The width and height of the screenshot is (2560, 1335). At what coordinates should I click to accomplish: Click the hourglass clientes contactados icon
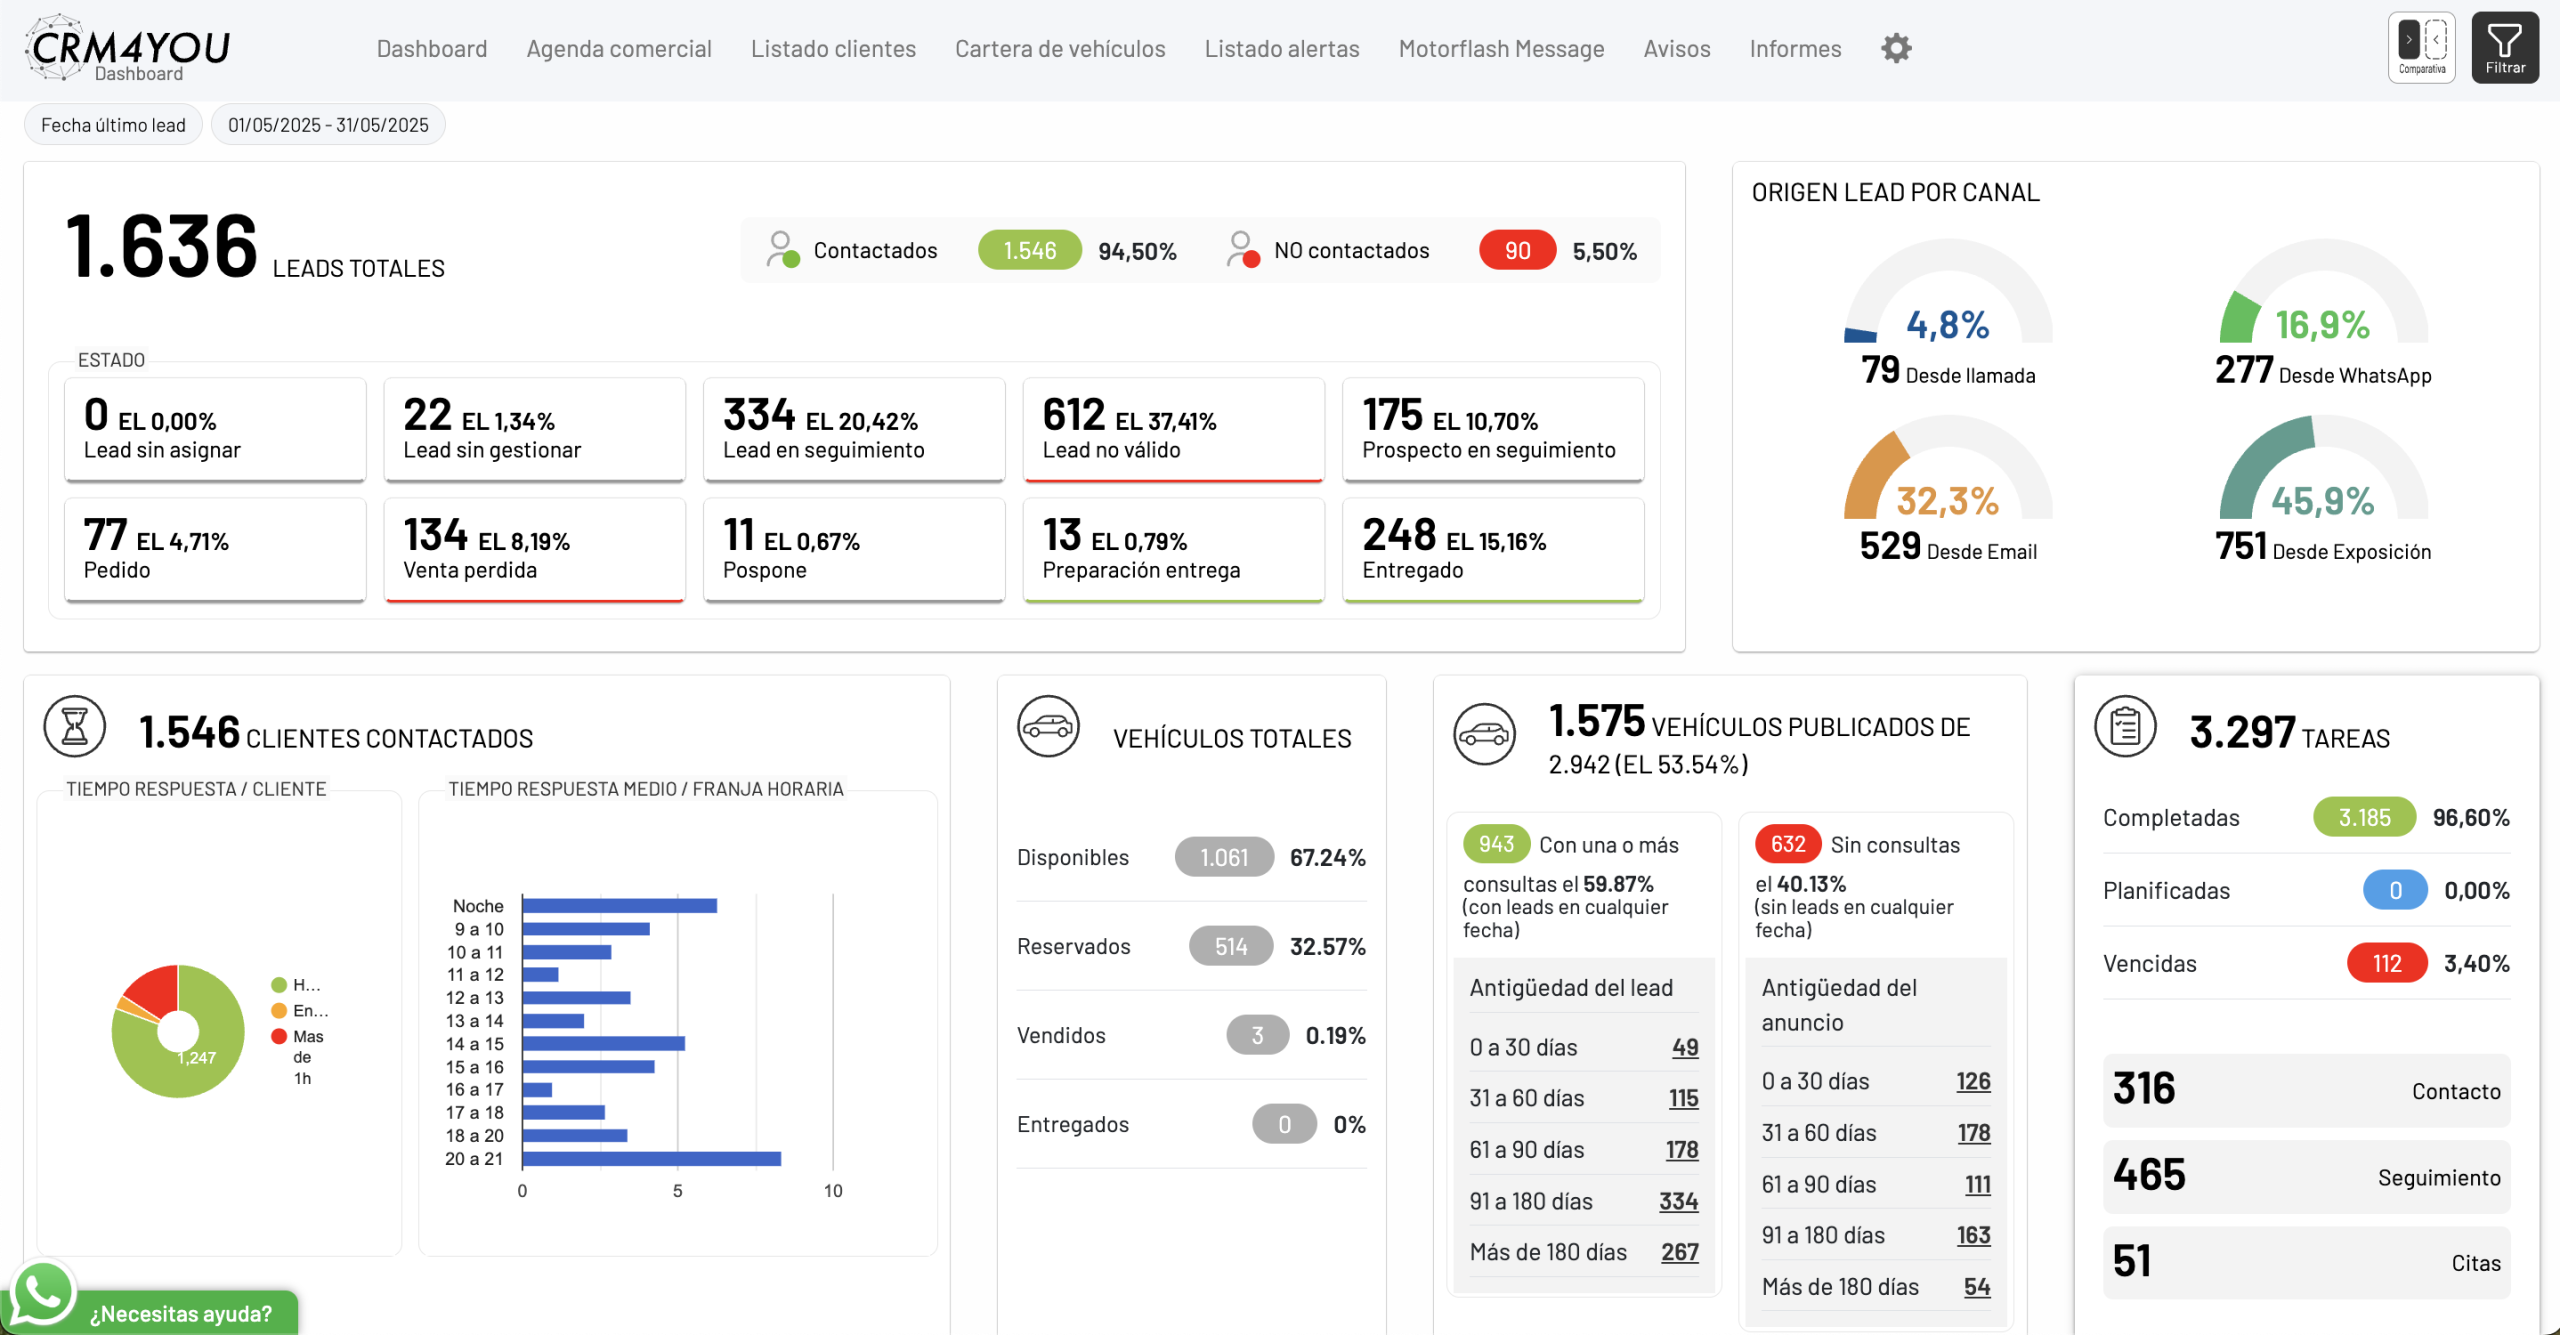[75, 726]
